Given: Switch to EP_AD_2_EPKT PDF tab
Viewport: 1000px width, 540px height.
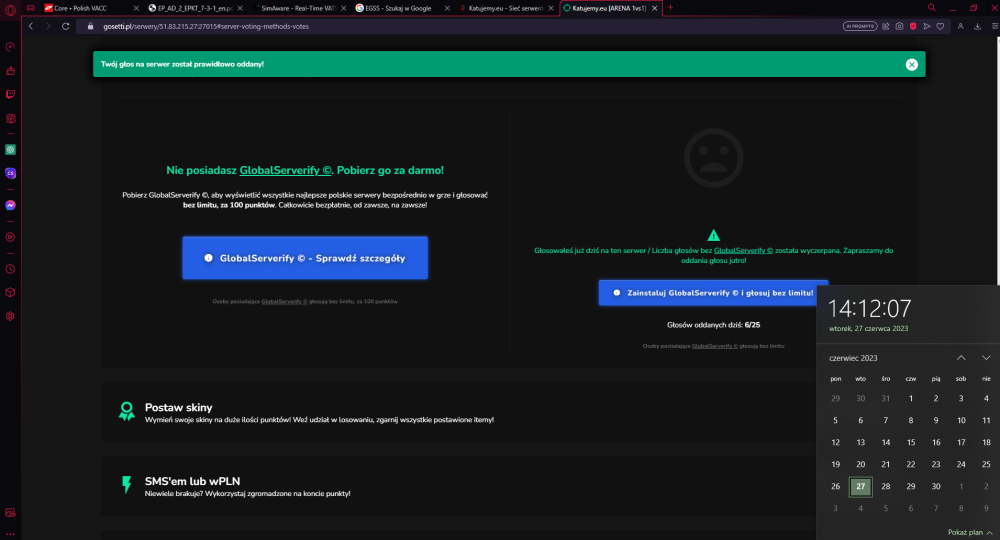Looking at the screenshot, I should click(x=195, y=8).
